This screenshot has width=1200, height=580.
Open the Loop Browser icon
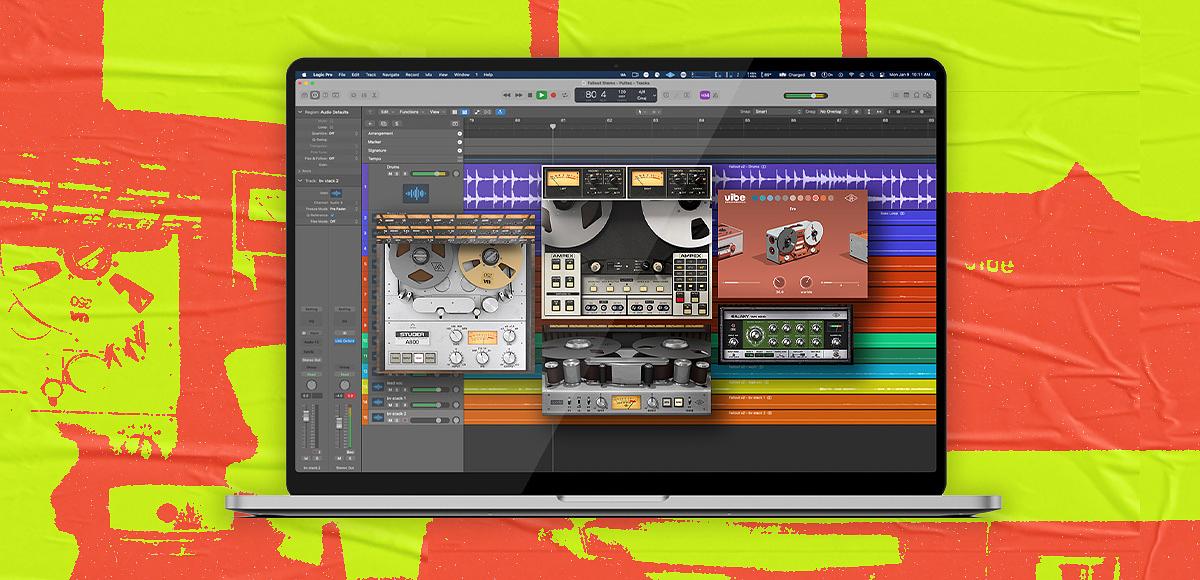[916, 95]
